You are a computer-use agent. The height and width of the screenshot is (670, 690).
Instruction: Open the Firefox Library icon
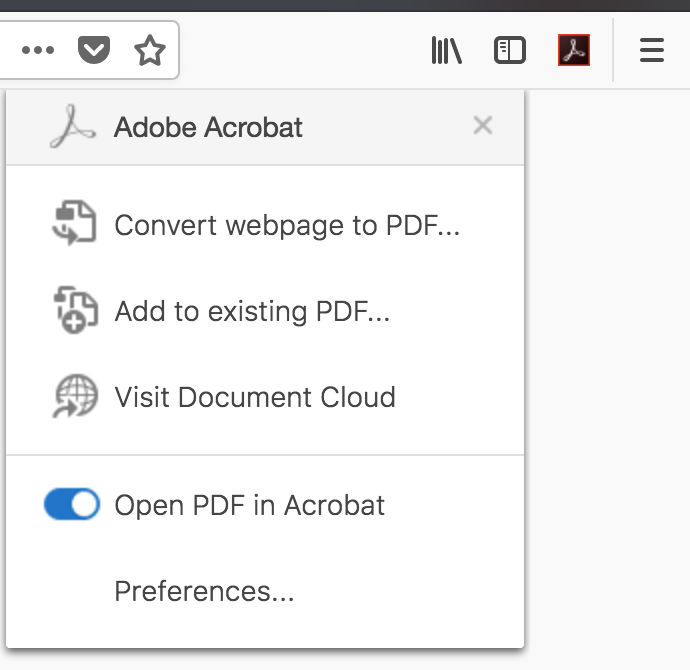(447, 50)
